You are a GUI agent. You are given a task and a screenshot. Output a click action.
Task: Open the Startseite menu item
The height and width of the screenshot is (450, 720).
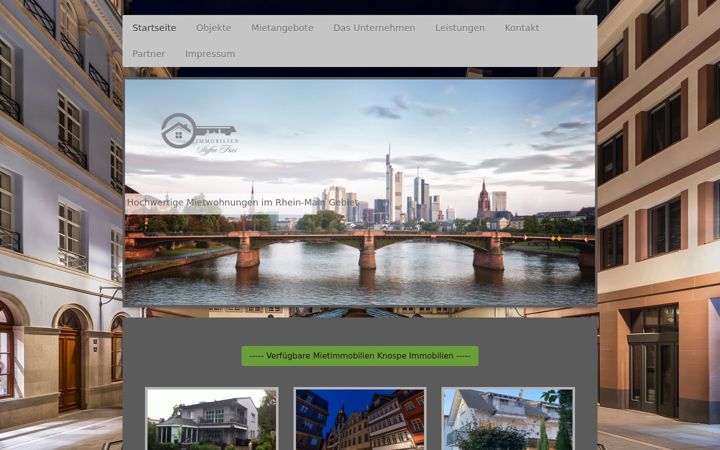(x=154, y=28)
